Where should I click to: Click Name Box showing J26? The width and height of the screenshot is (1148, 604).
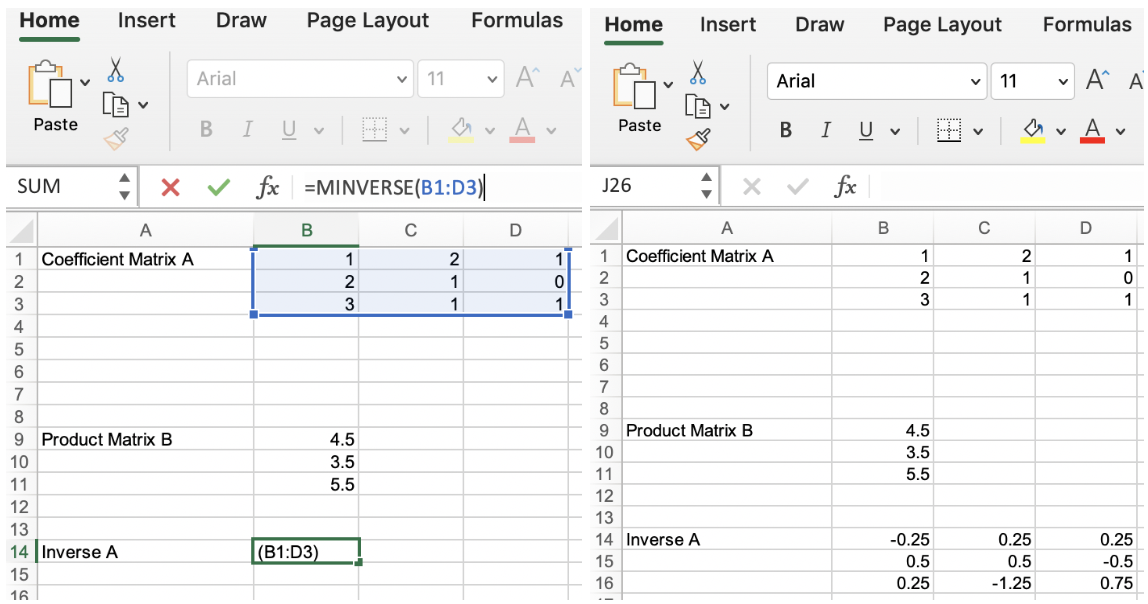646,185
